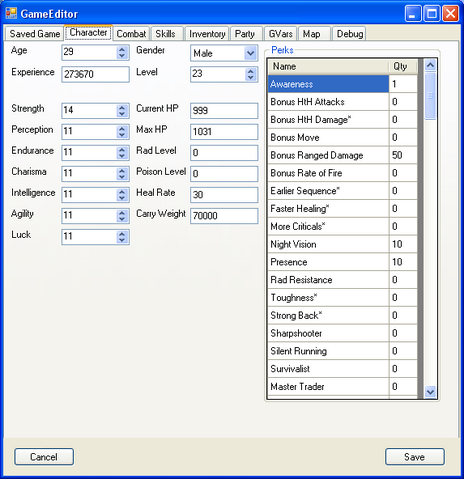Click the Heal Rate field
Viewport: 464px width, 479px height.
pyautogui.click(x=224, y=195)
